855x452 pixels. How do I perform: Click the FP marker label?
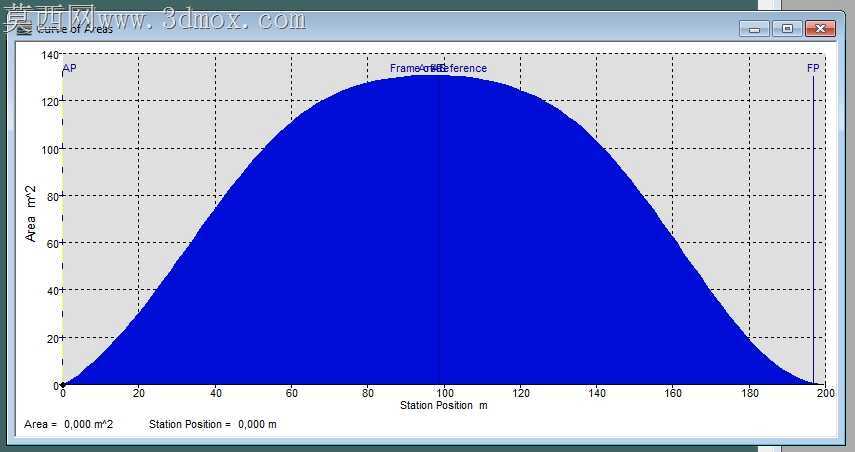click(813, 68)
